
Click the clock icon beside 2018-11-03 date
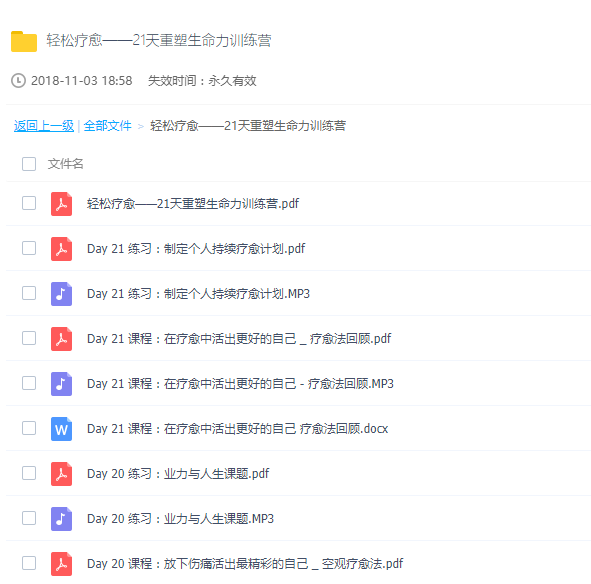18,81
